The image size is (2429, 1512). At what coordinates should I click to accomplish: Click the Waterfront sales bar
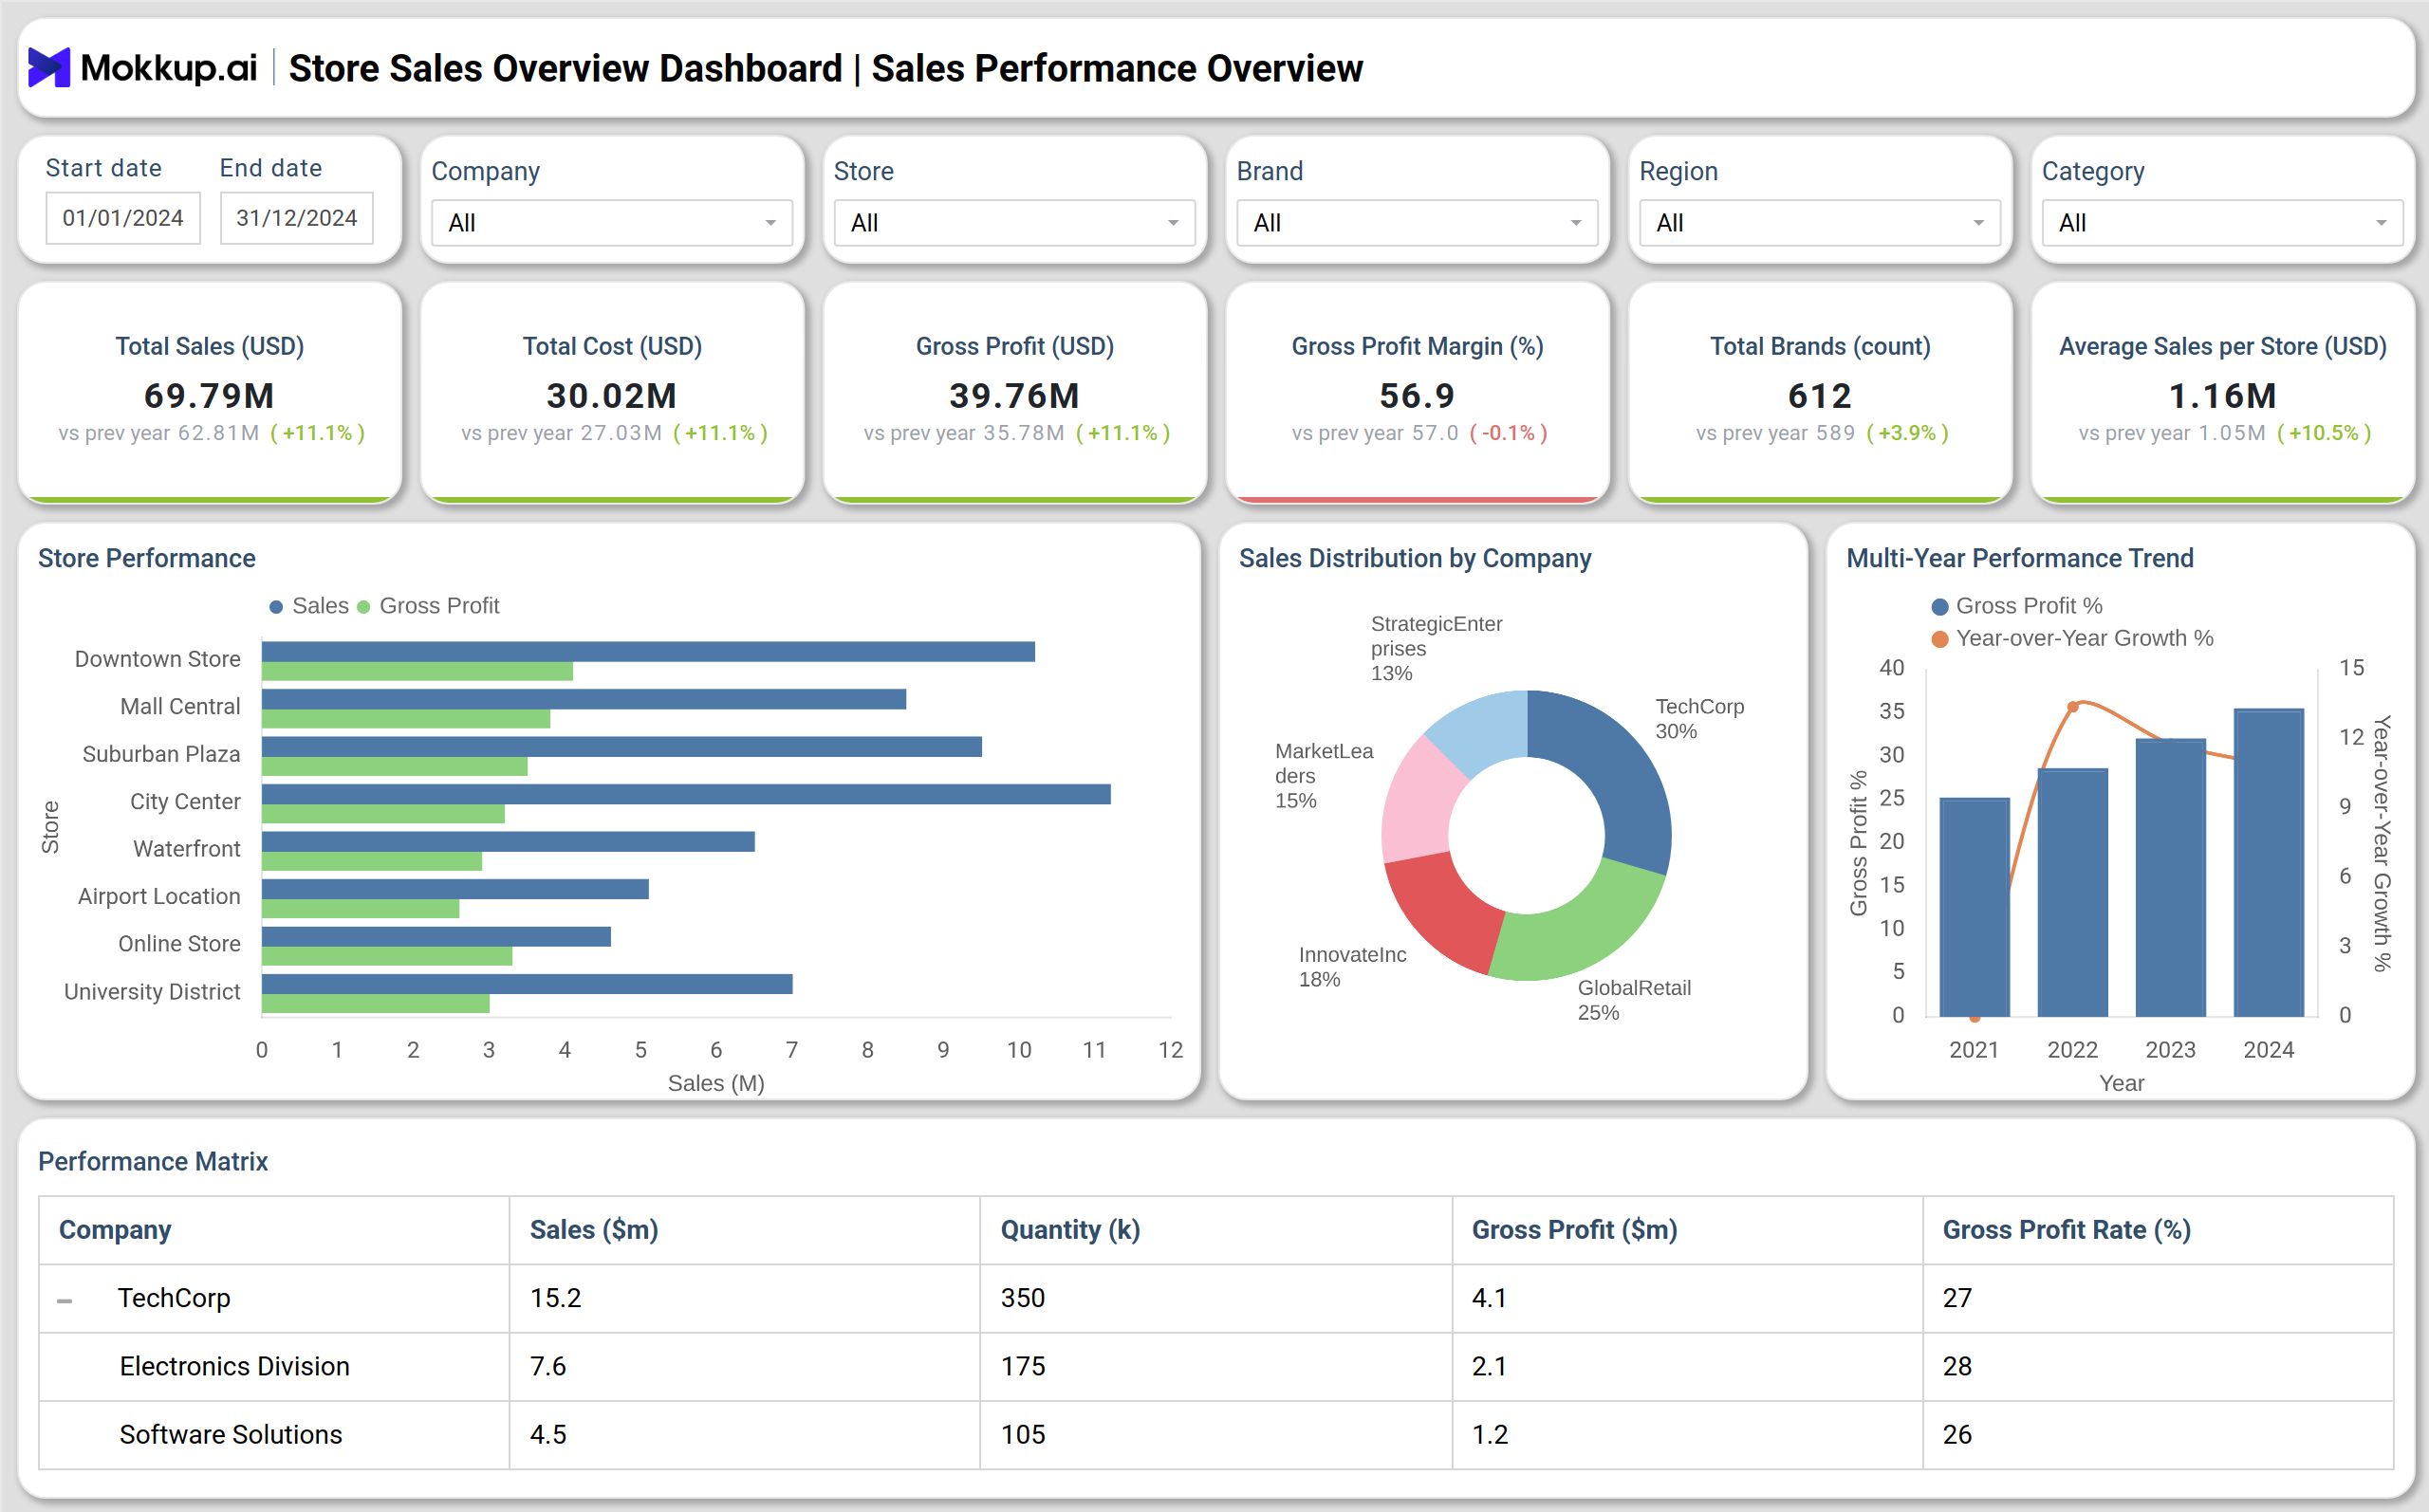[x=508, y=842]
